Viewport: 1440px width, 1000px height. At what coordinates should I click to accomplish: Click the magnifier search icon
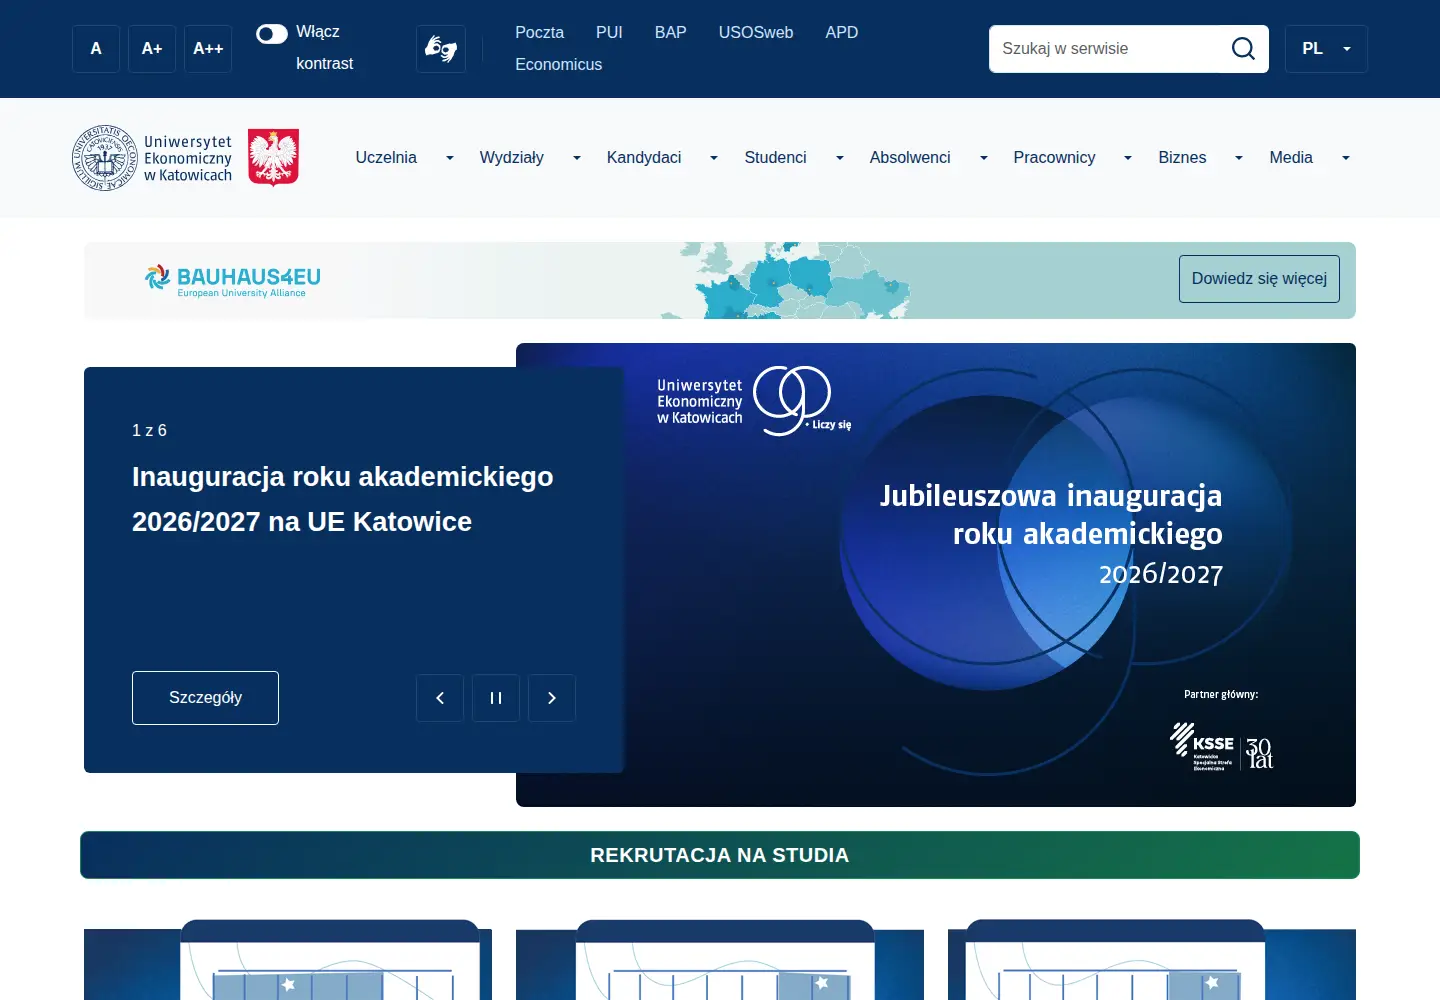click(x=1243, y=49)
